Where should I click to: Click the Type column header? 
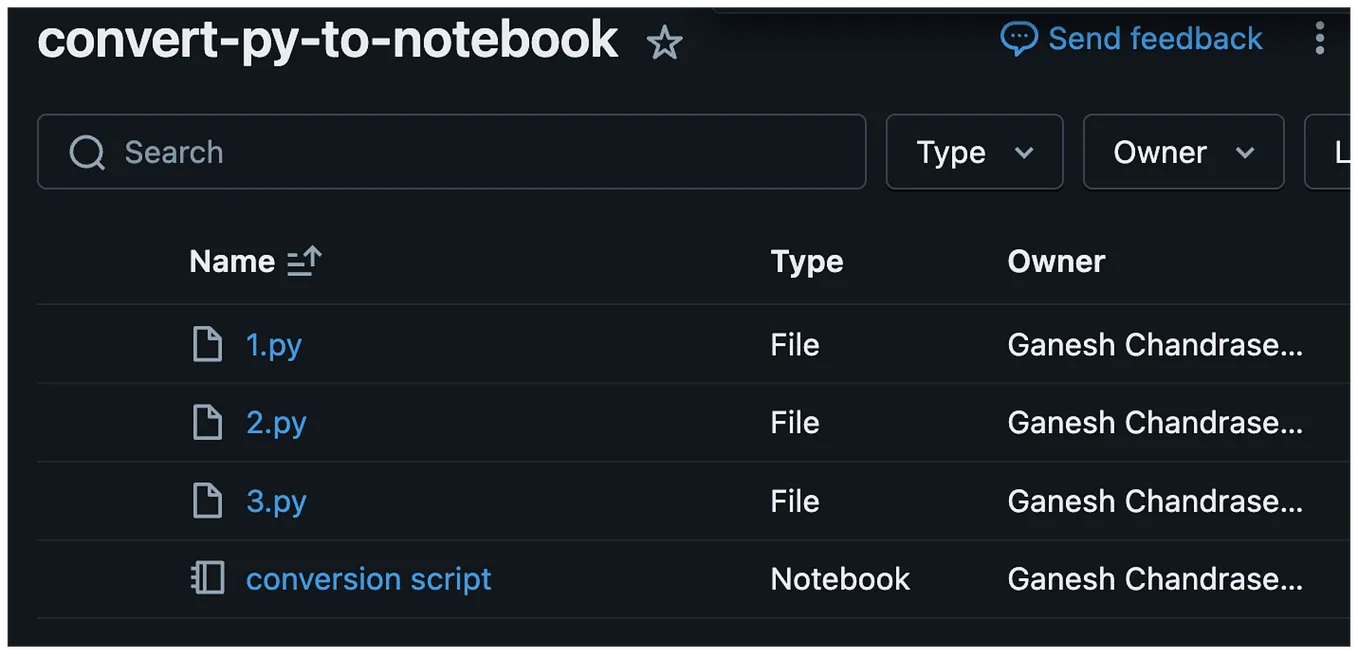(806, 261)
